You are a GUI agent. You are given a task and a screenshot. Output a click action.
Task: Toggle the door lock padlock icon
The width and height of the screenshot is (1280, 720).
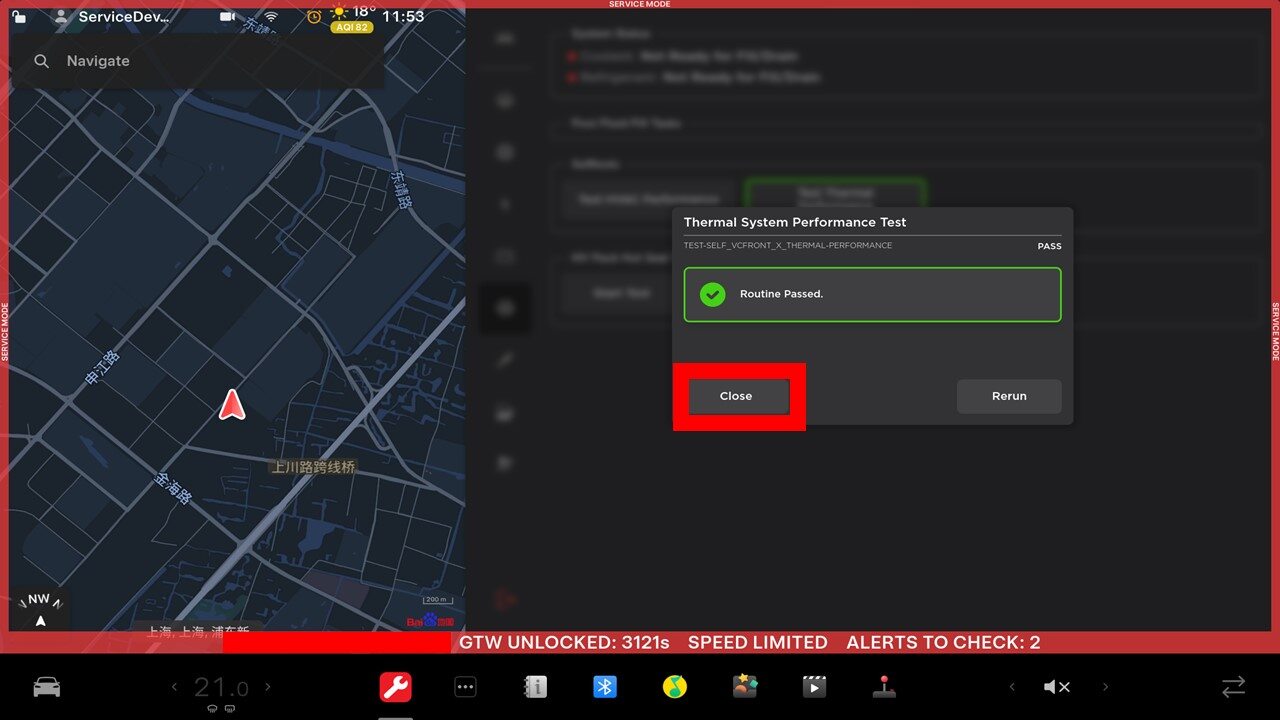tap(19, 16)
